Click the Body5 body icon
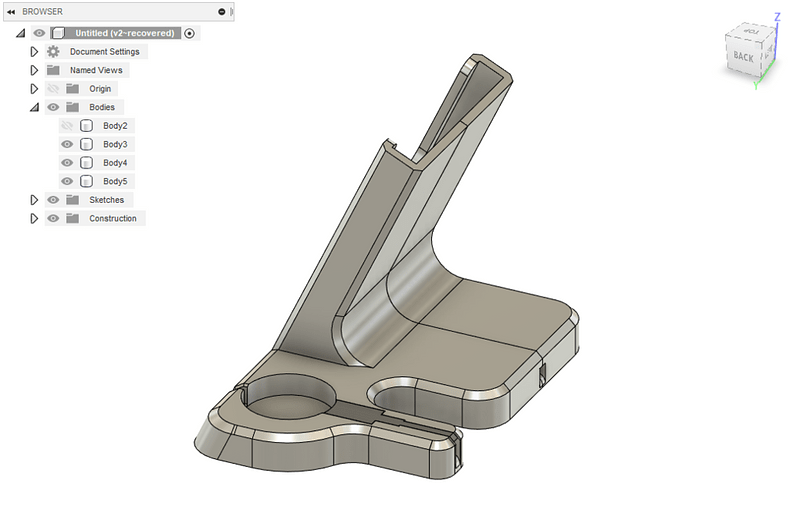This screenshot has height=516, width=800. coord(86,181)
